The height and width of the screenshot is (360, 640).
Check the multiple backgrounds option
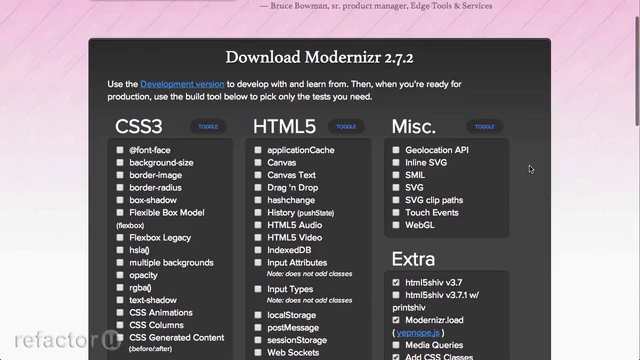[120, 262]
